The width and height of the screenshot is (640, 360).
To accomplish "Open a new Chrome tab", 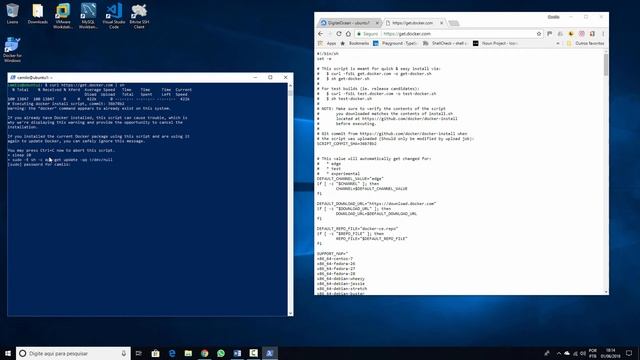I will (453, 23).
